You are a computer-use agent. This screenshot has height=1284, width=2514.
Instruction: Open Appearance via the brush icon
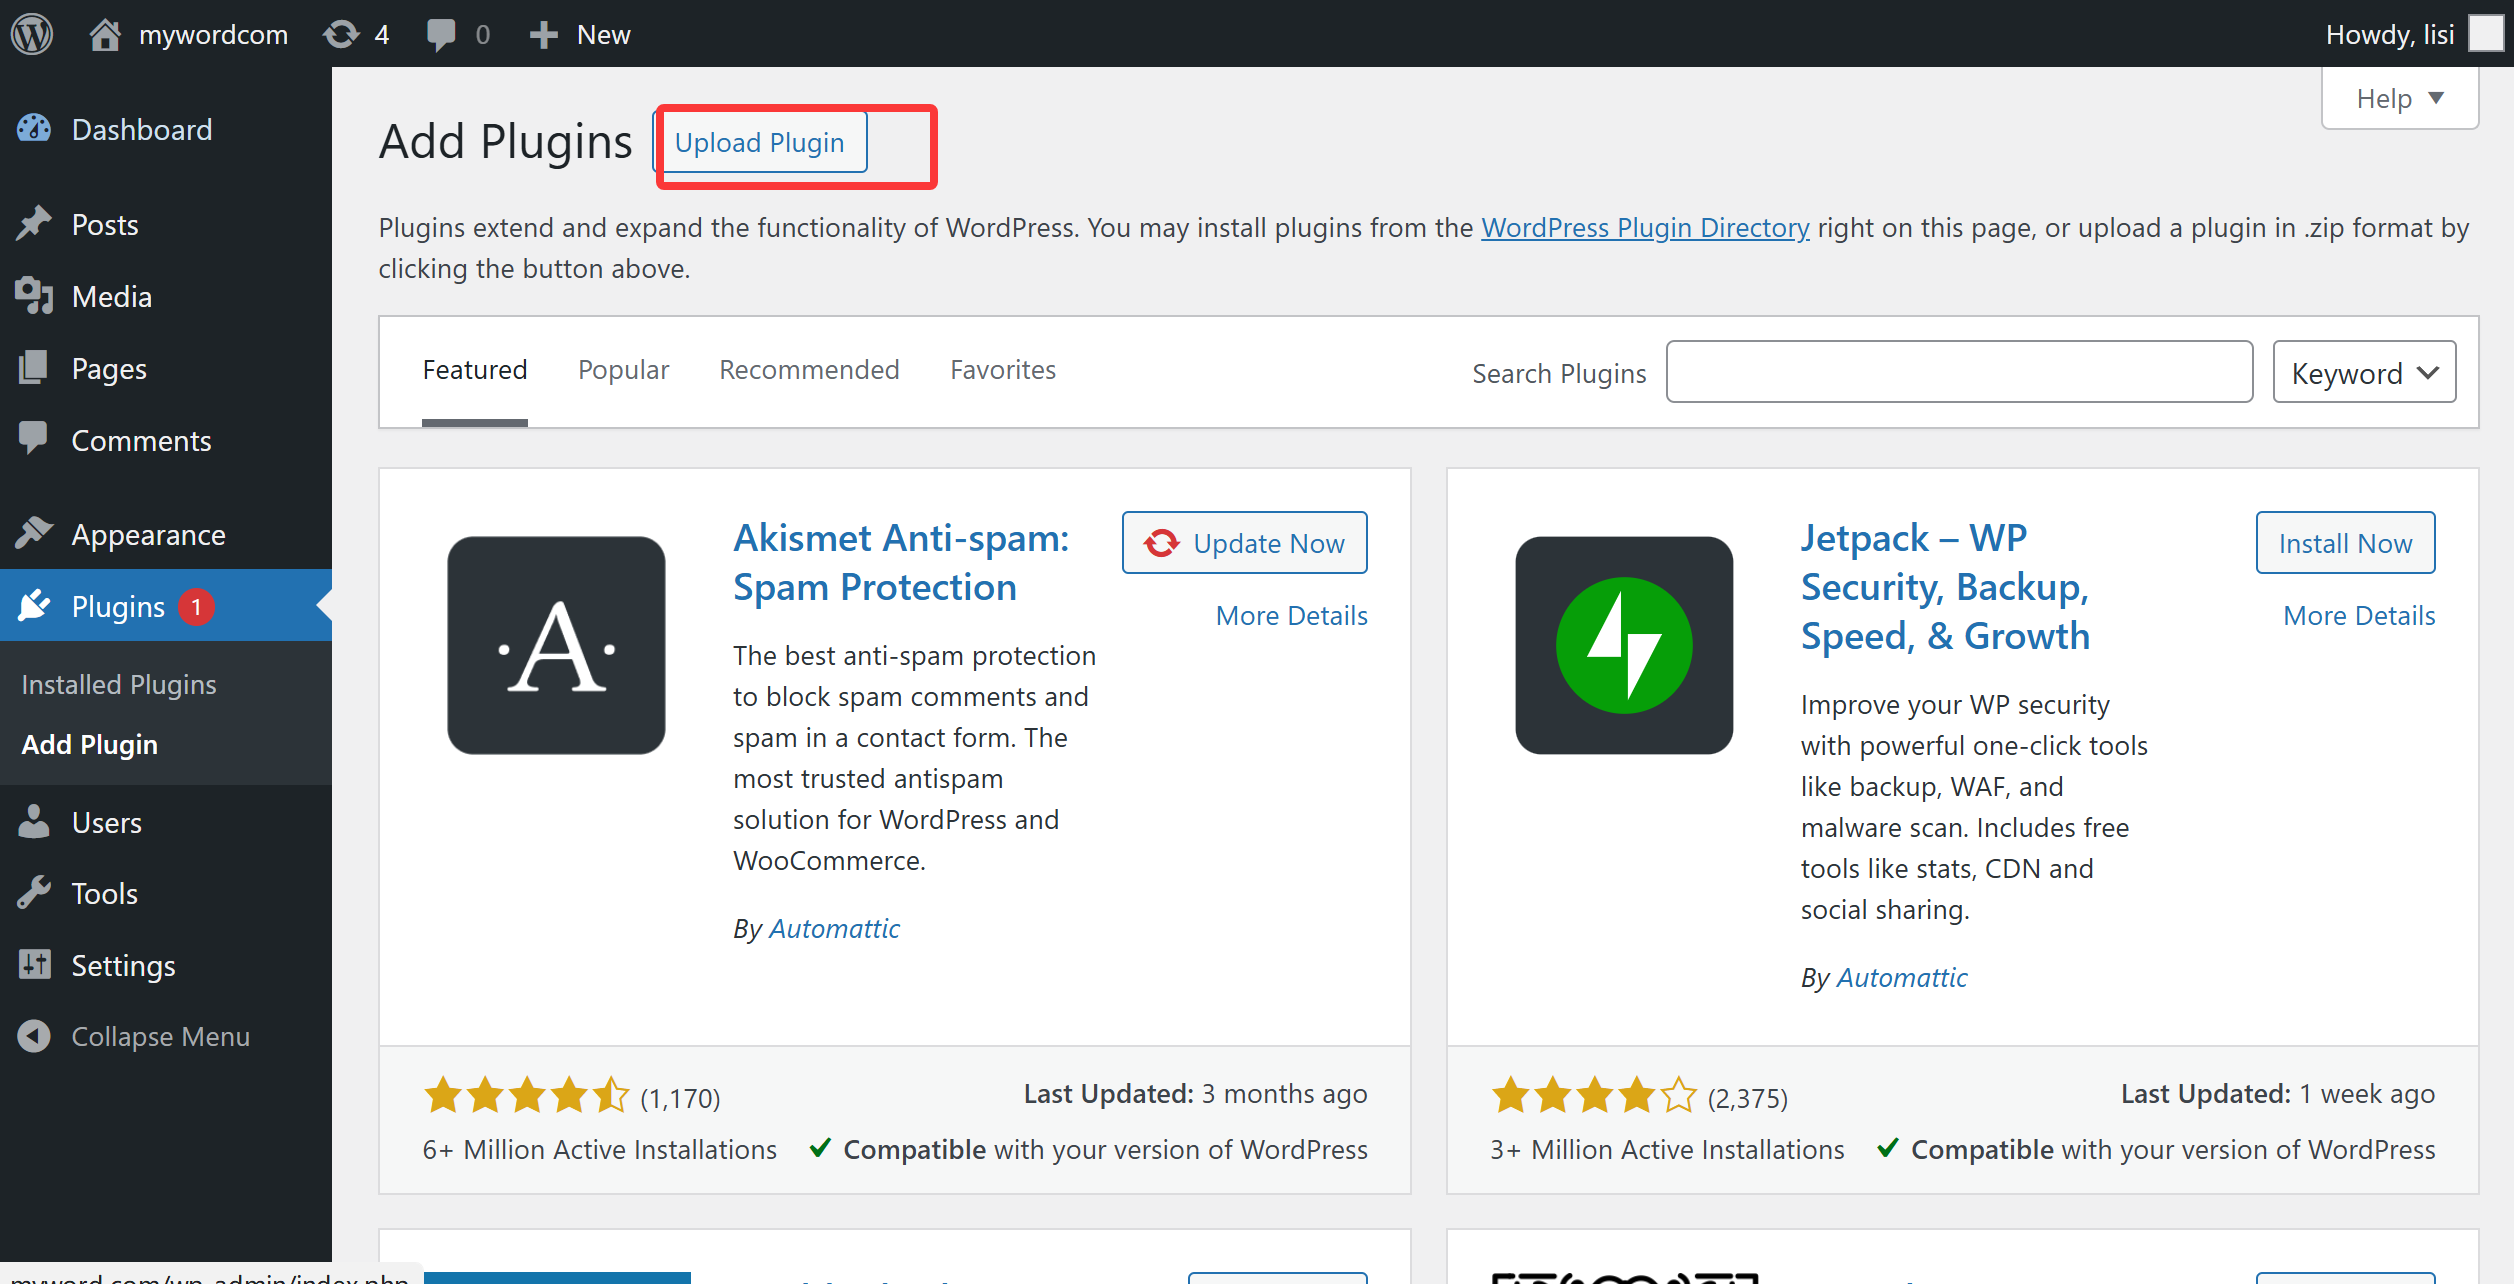click(x=33, y=533)
